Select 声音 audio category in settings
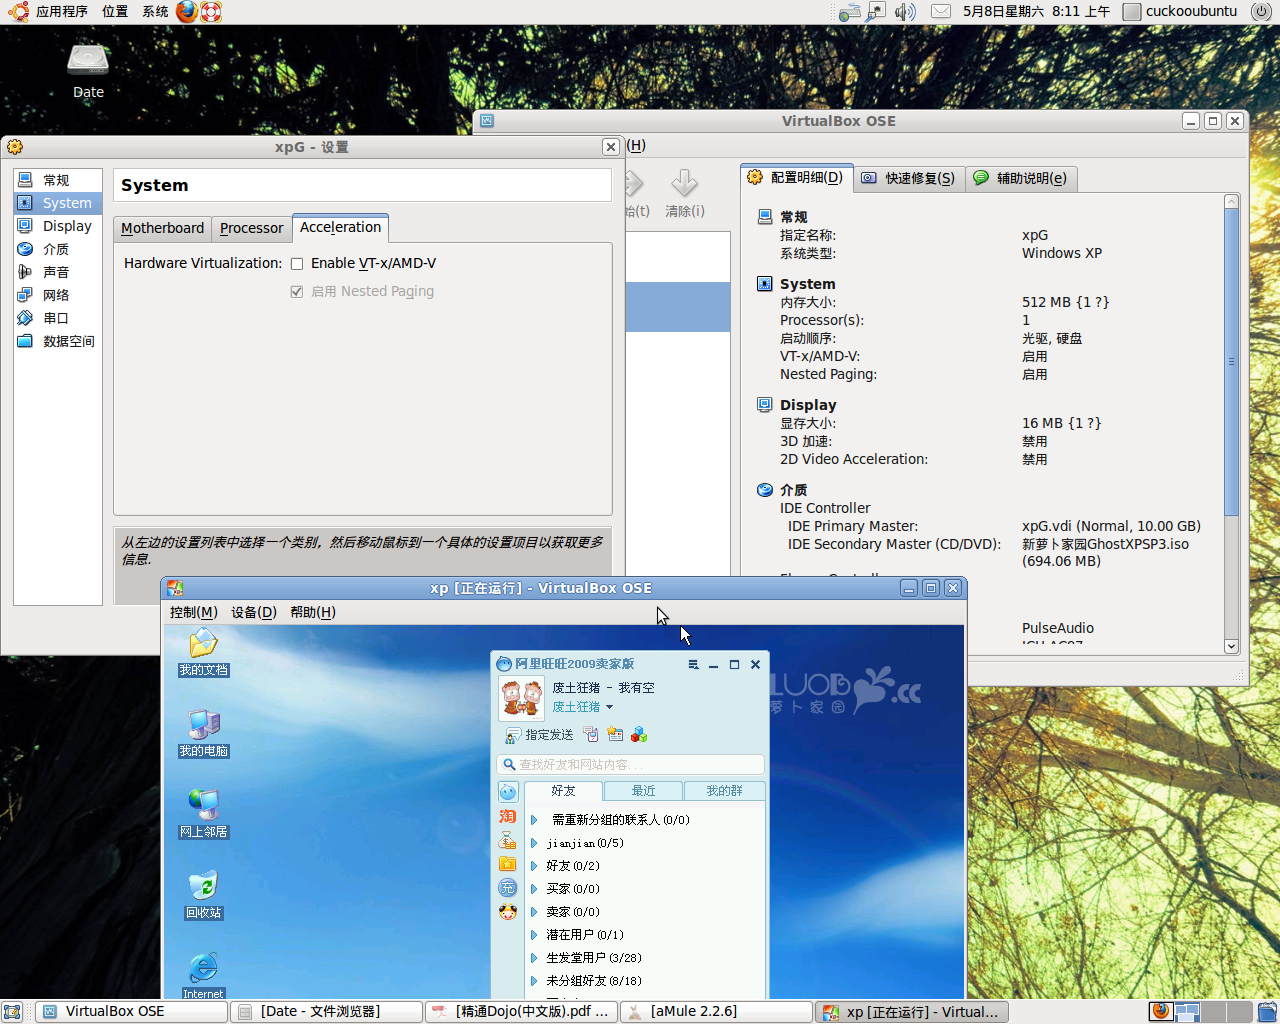This screenshot has height=1024, width=1280. click(x=58, y=272)
